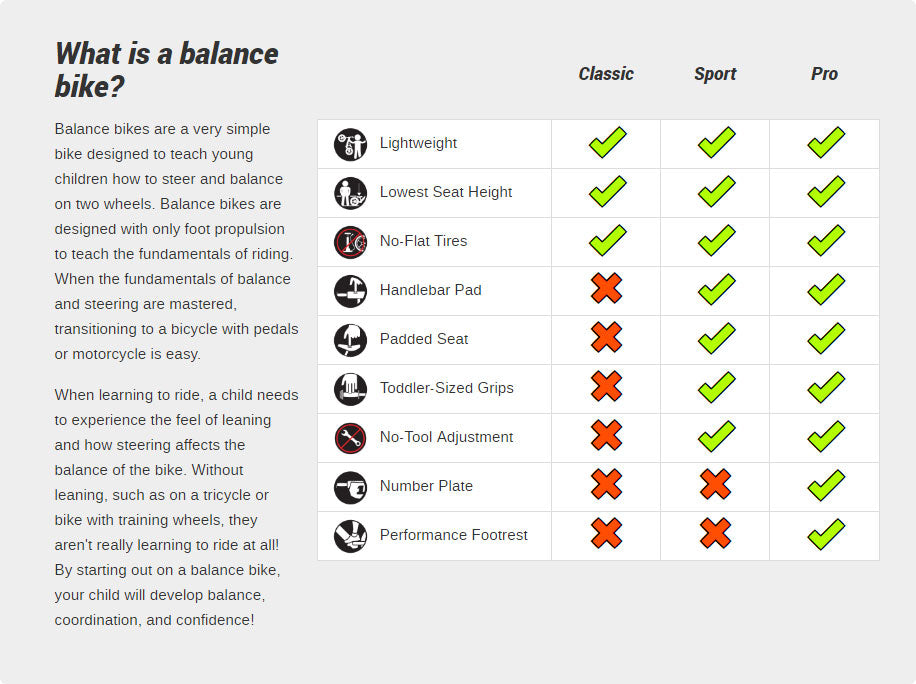This screenshot has width=916, height=684.
Task: Click Sport's red X for Number Plate
Action: click(715, 486)
